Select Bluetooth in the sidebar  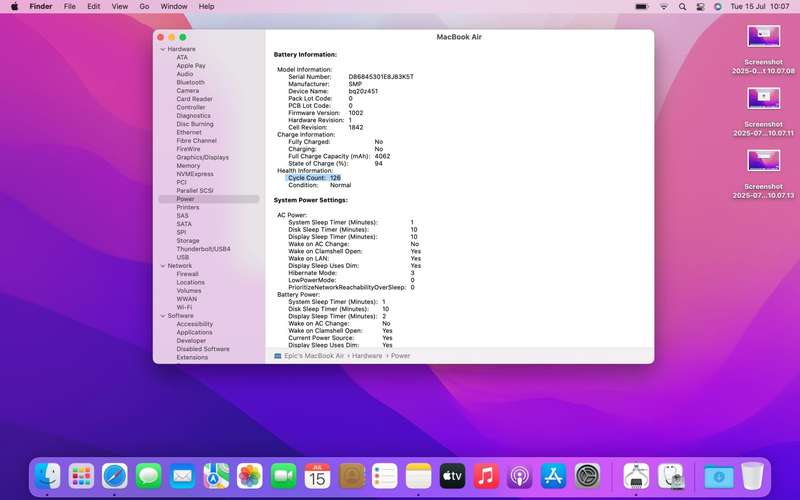point(190,82)
